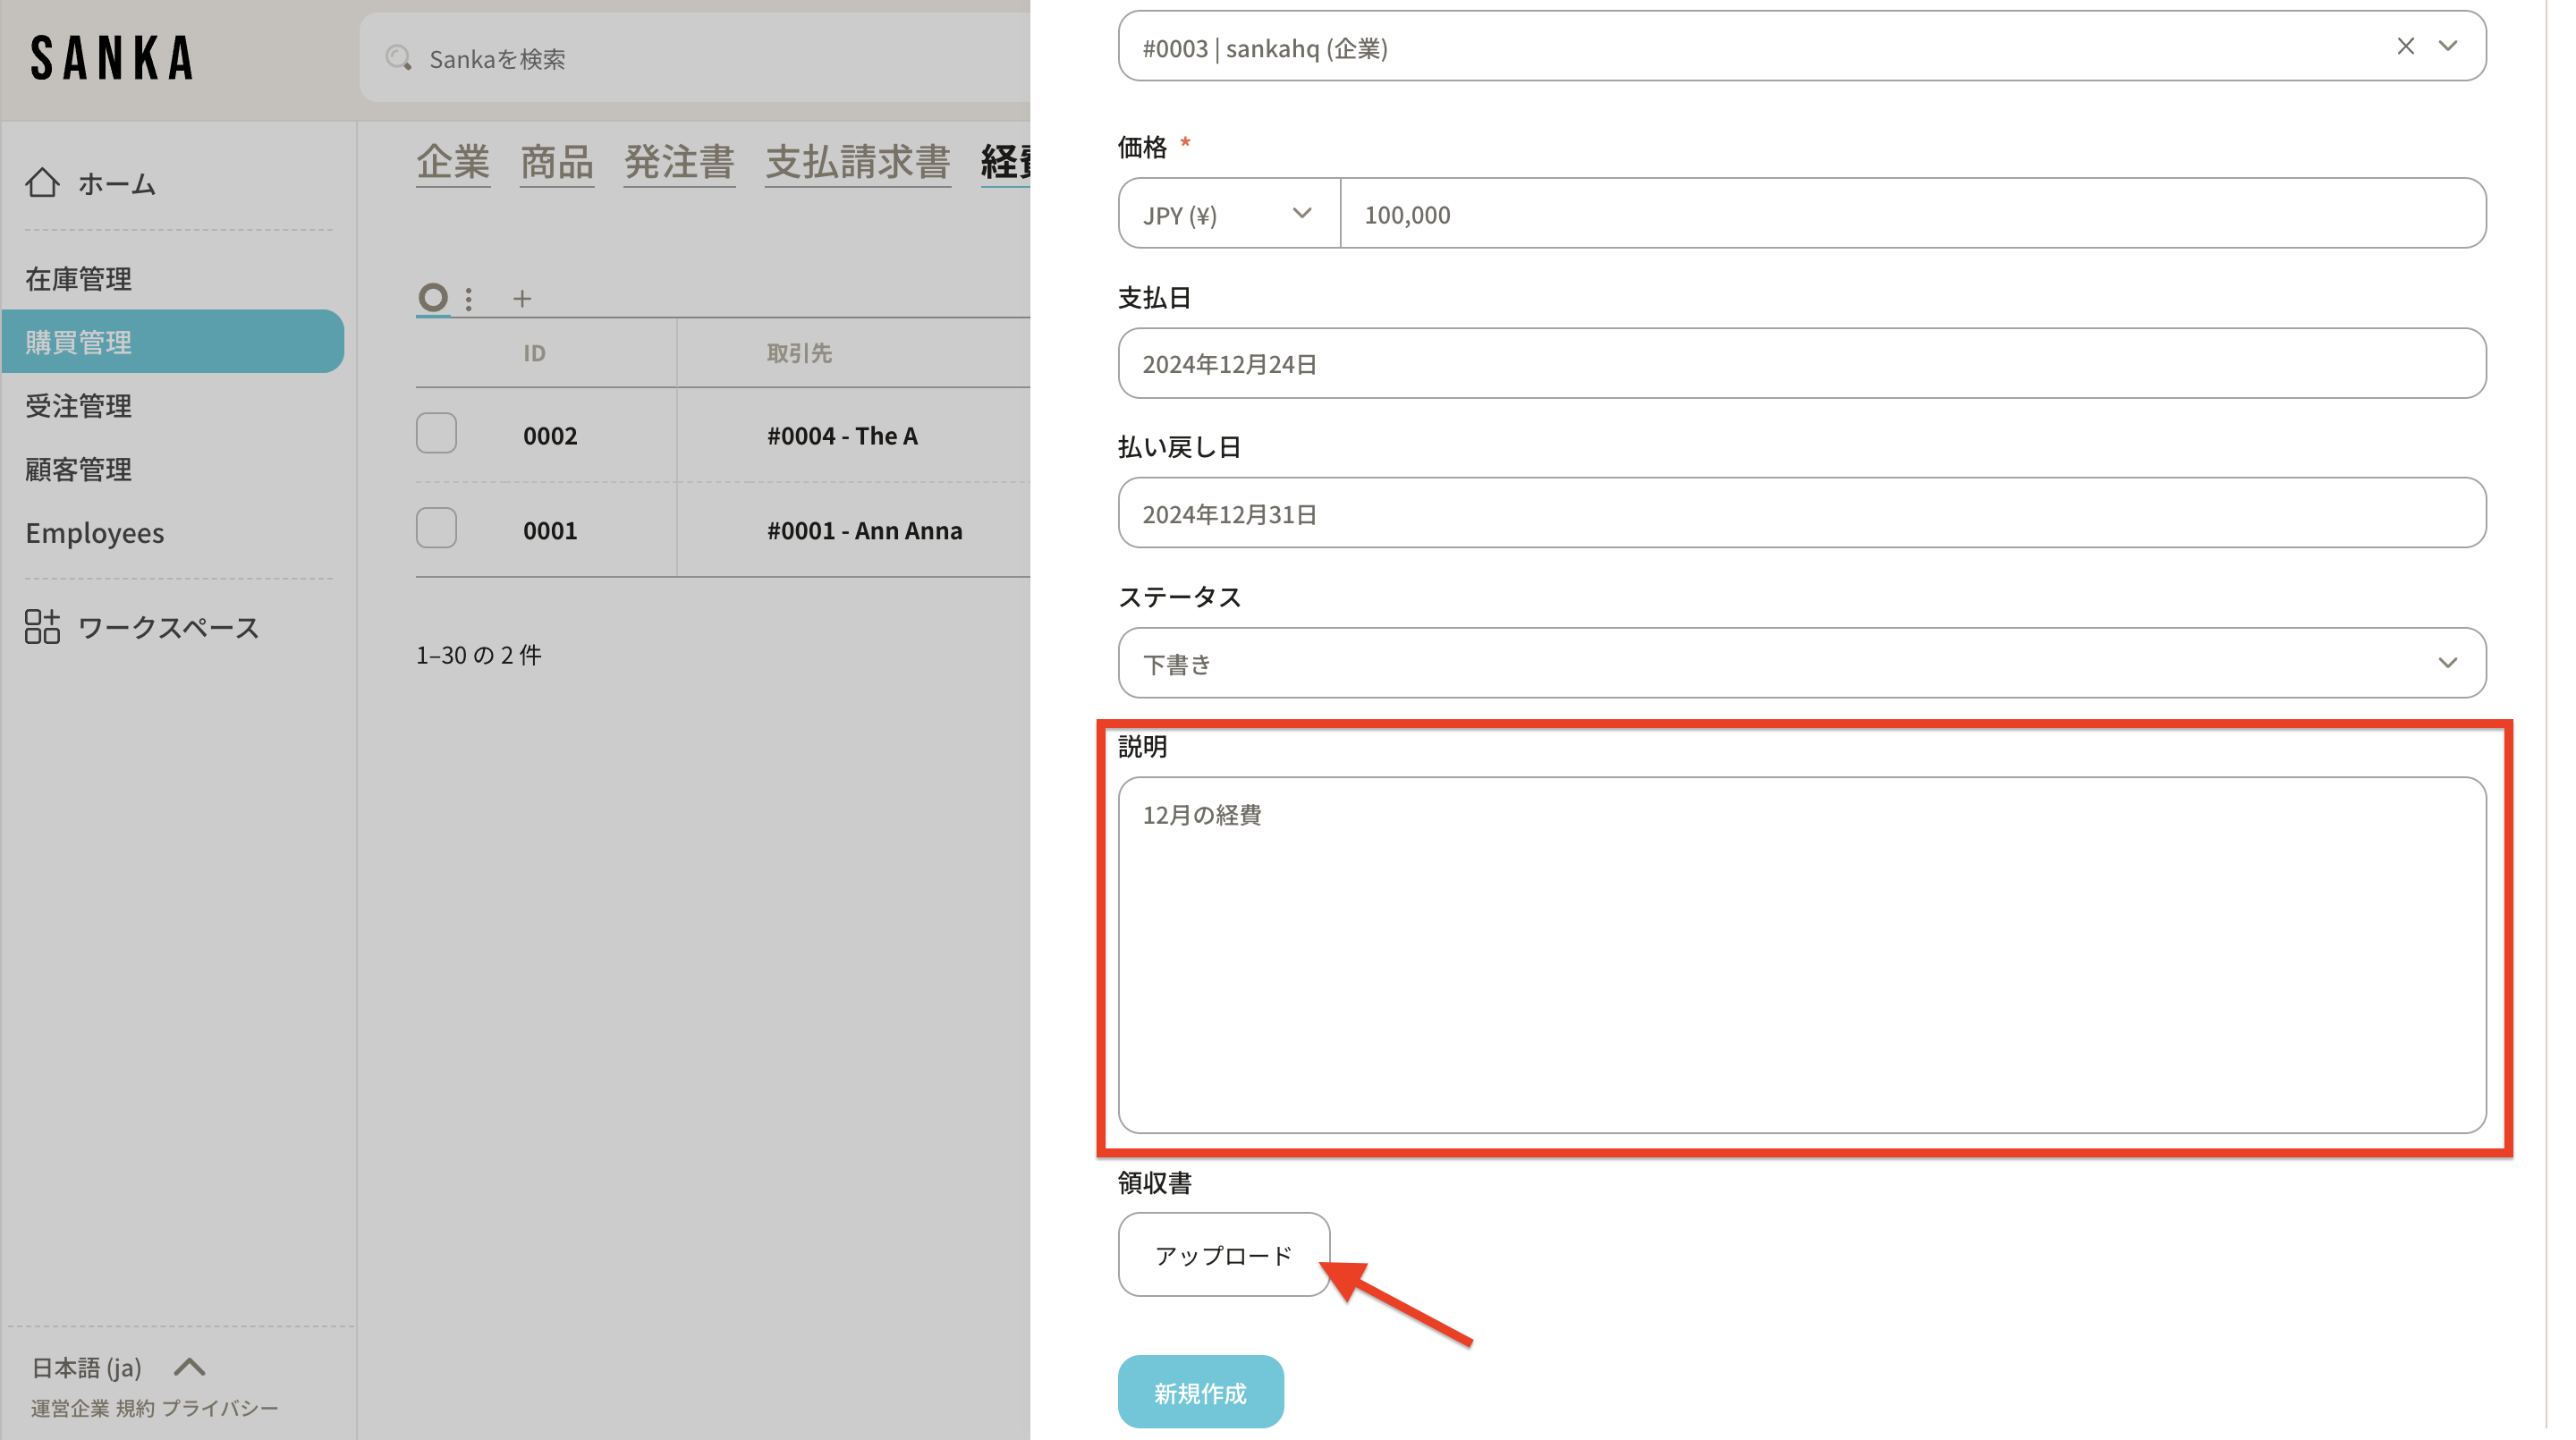Switch to the 発注書 tab

[x=679, y=162]
